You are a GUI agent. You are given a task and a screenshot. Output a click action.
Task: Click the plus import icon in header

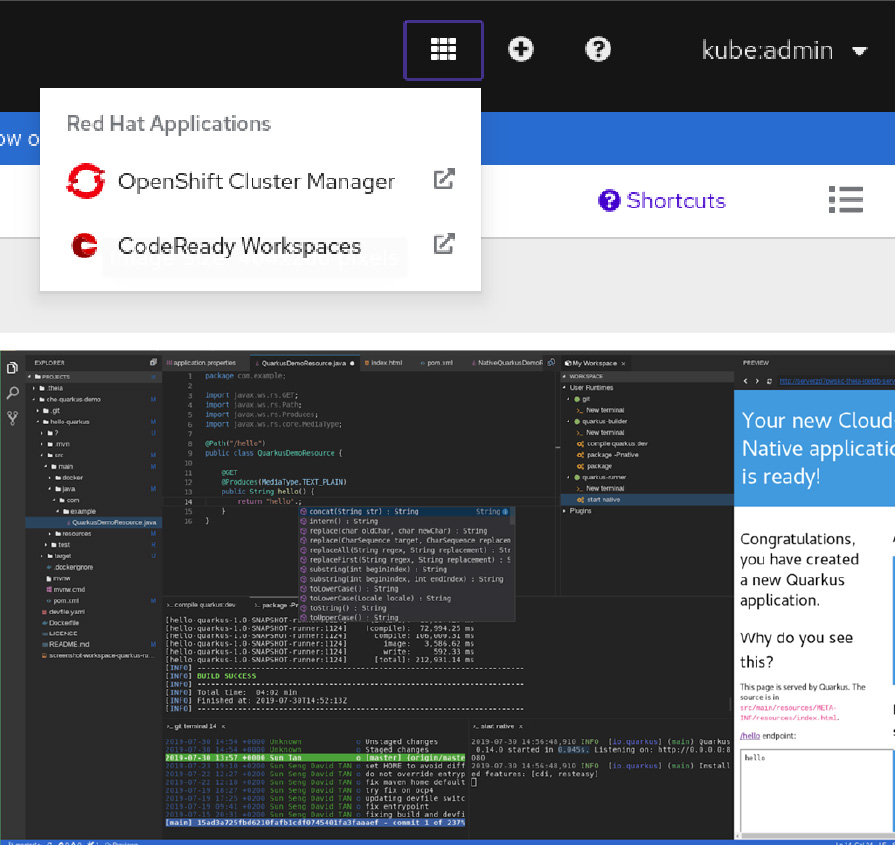(x=520, y=50)
